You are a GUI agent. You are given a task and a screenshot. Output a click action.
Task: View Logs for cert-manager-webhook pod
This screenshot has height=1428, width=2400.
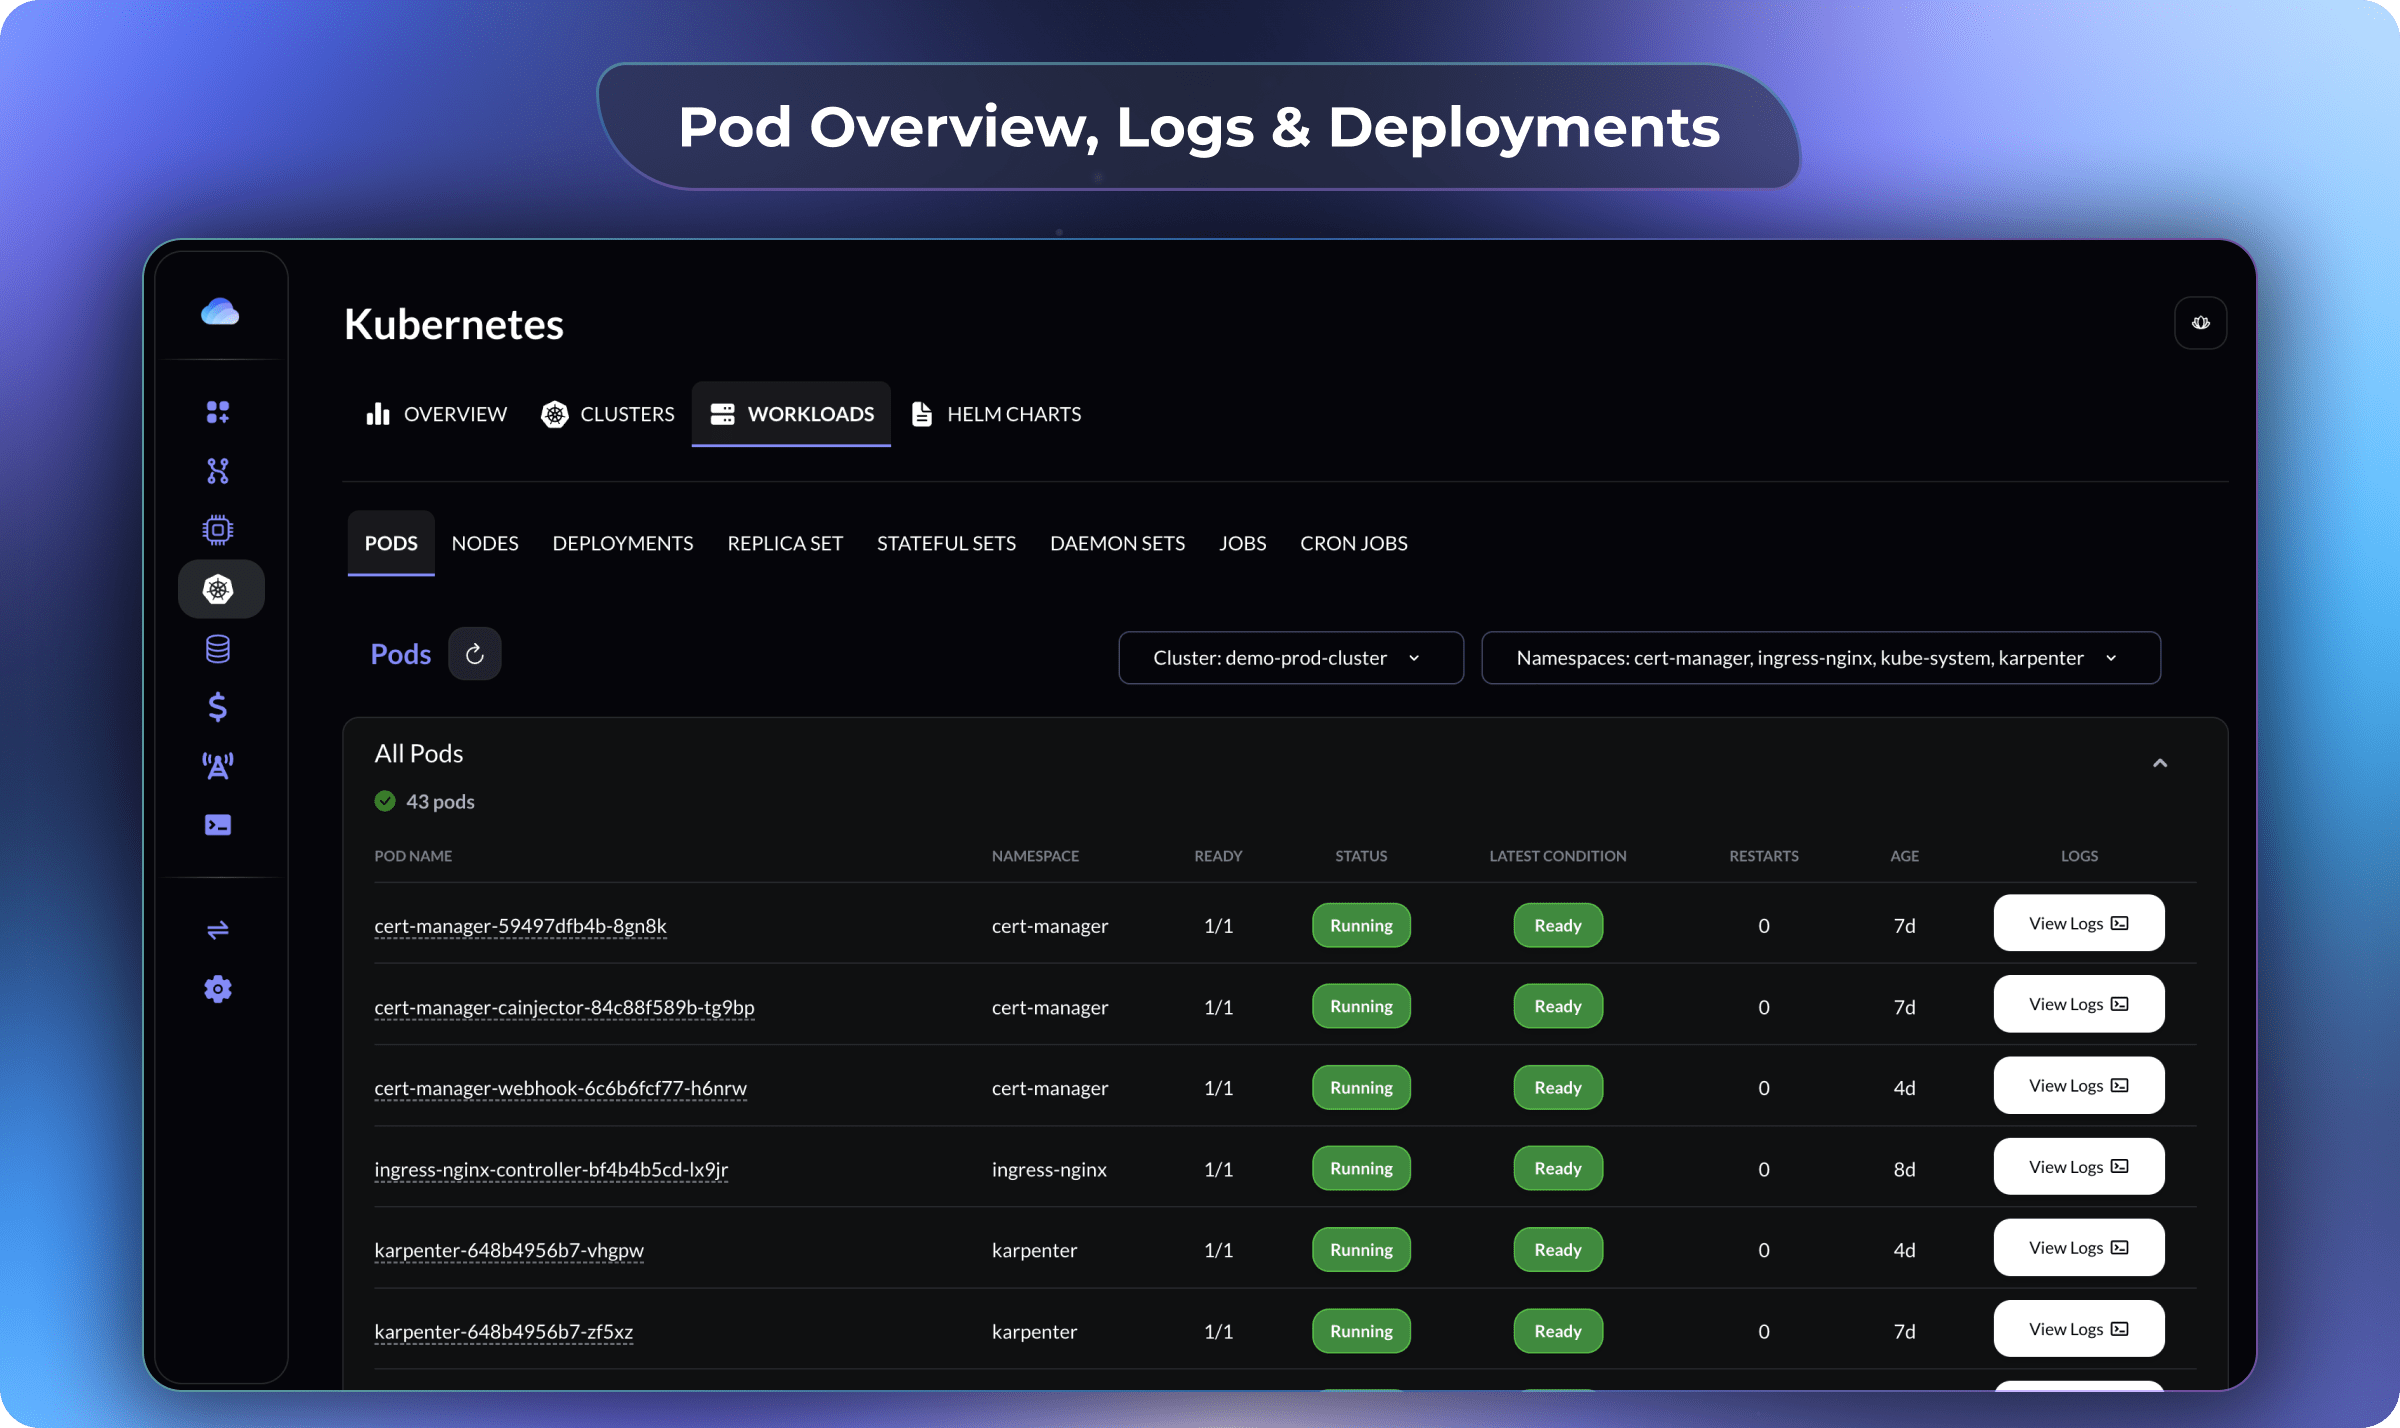[x=2079, y=1085]
